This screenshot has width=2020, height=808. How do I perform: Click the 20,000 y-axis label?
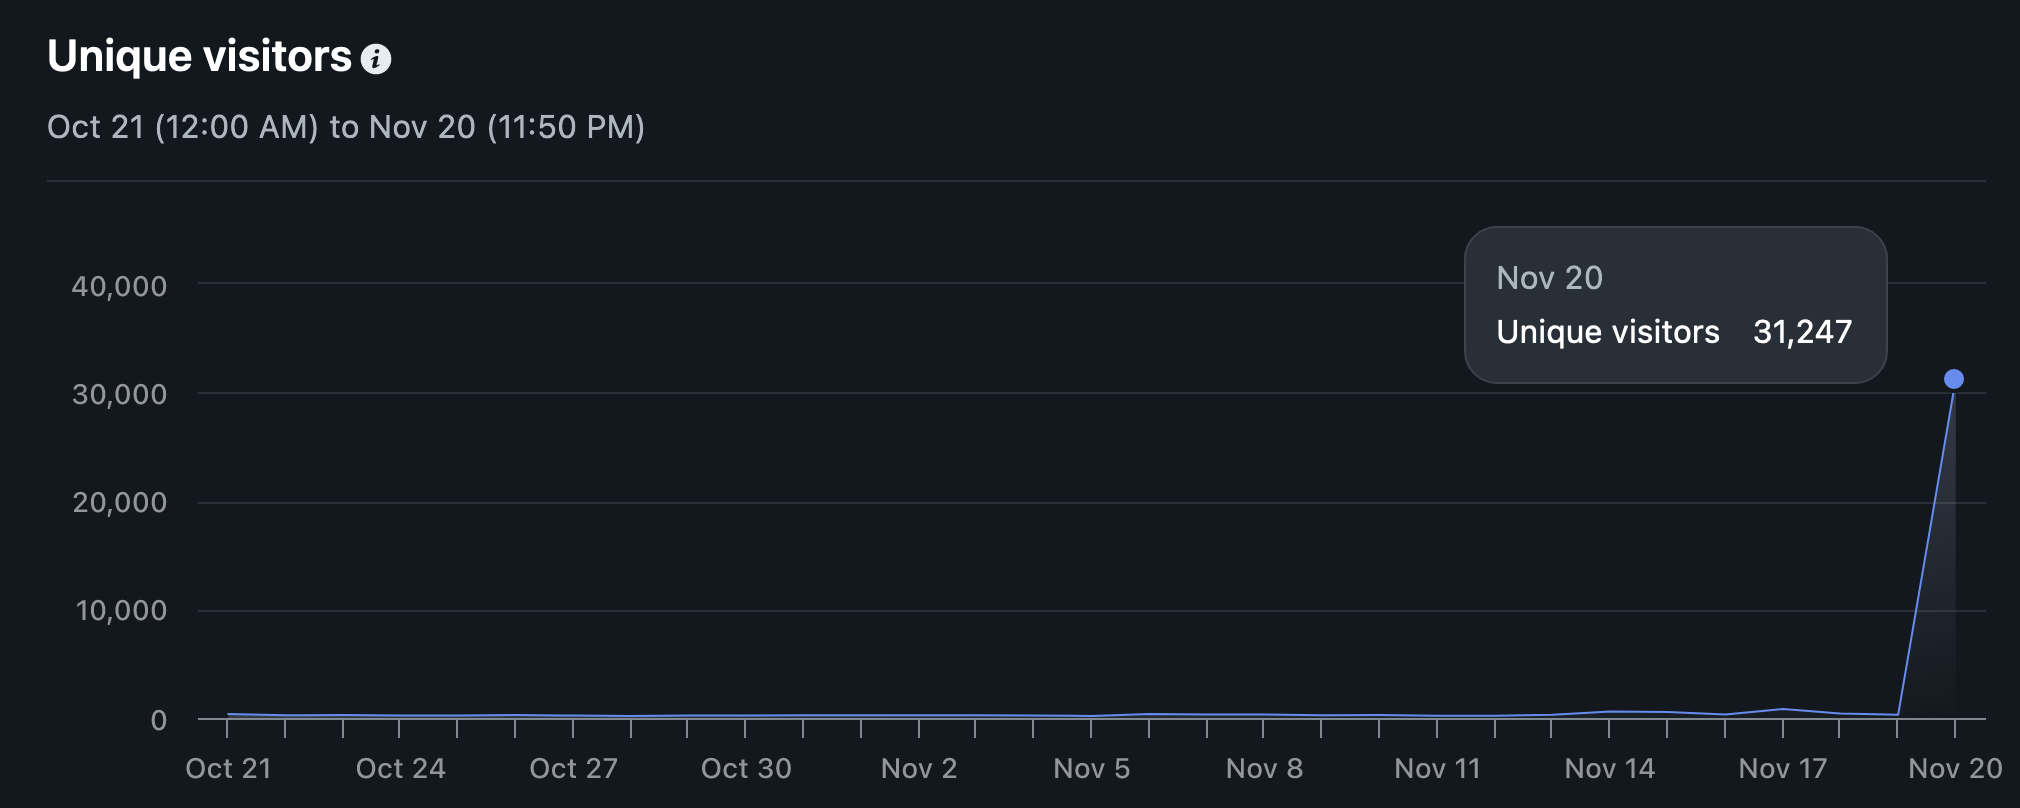pyautogui.click(x=120, y=502)
